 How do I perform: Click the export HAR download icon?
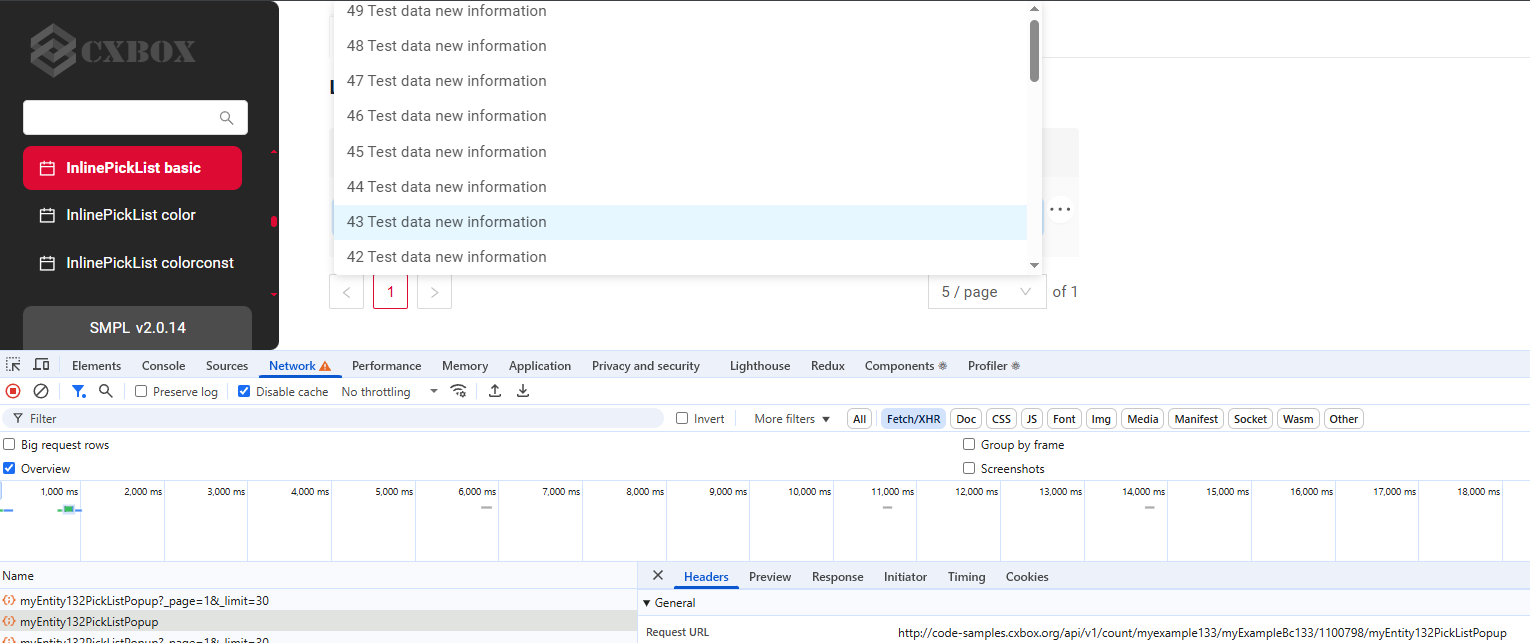click(523, 391)
